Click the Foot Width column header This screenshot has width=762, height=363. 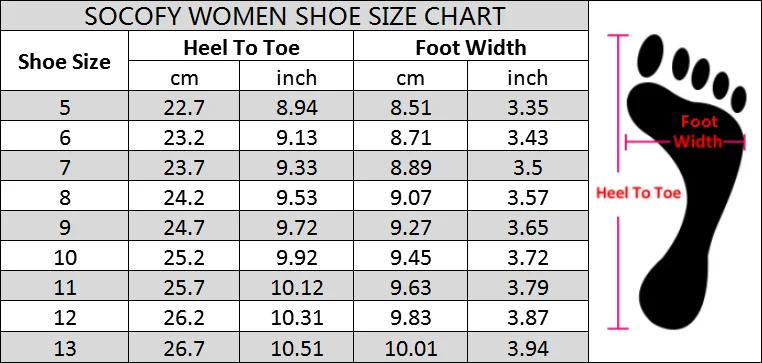pyautogui.click(x=470, y=47)
